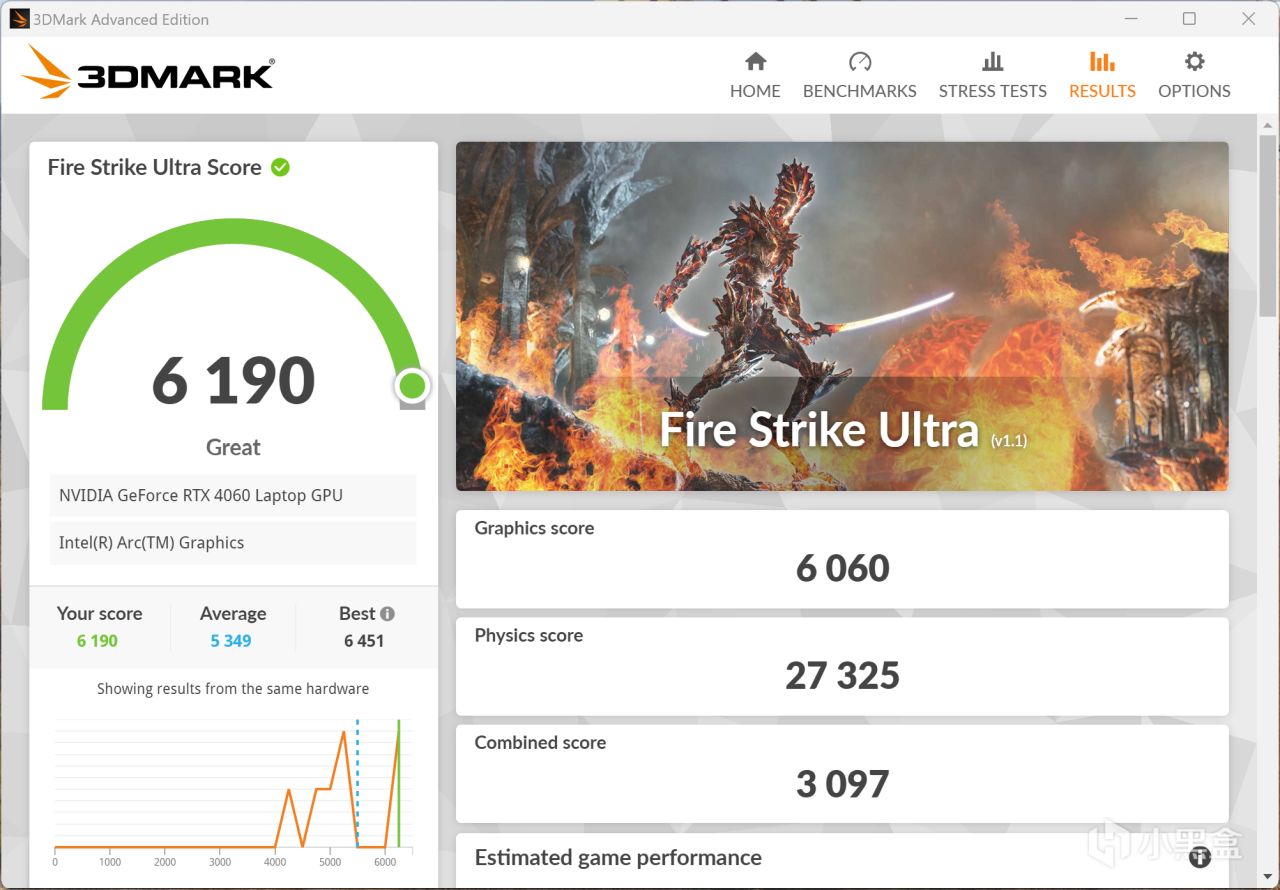The width and height of the screenshot is (1280, 890).
Task: Click the Fire Strike Ultra banner image
Action: tap(842, 316)
